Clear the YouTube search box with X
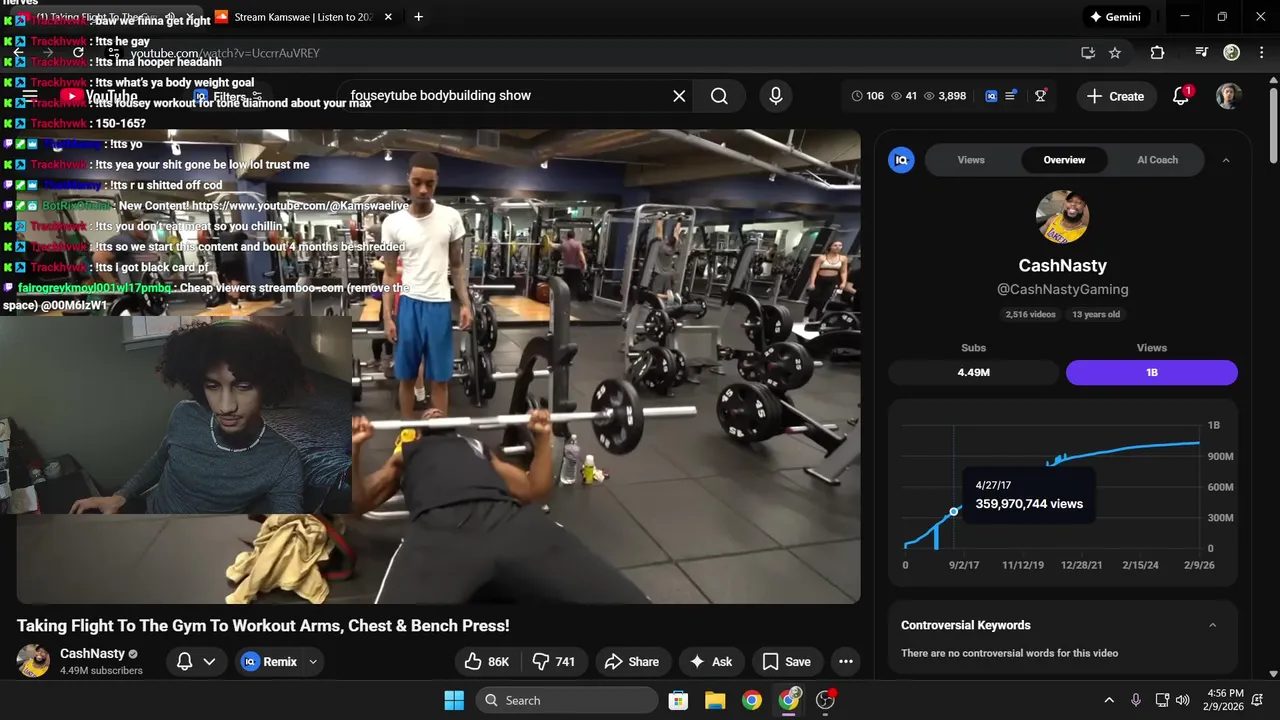1280x720 pixels. 679,96
